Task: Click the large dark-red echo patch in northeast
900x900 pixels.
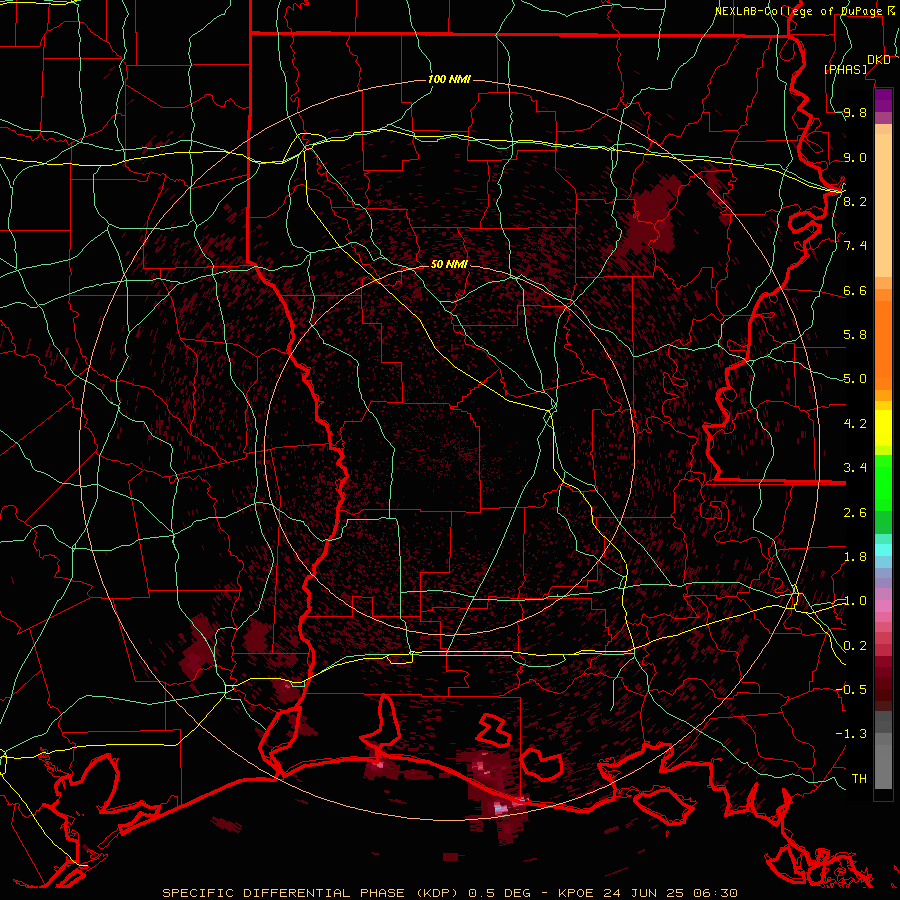Action: (651, 215)
